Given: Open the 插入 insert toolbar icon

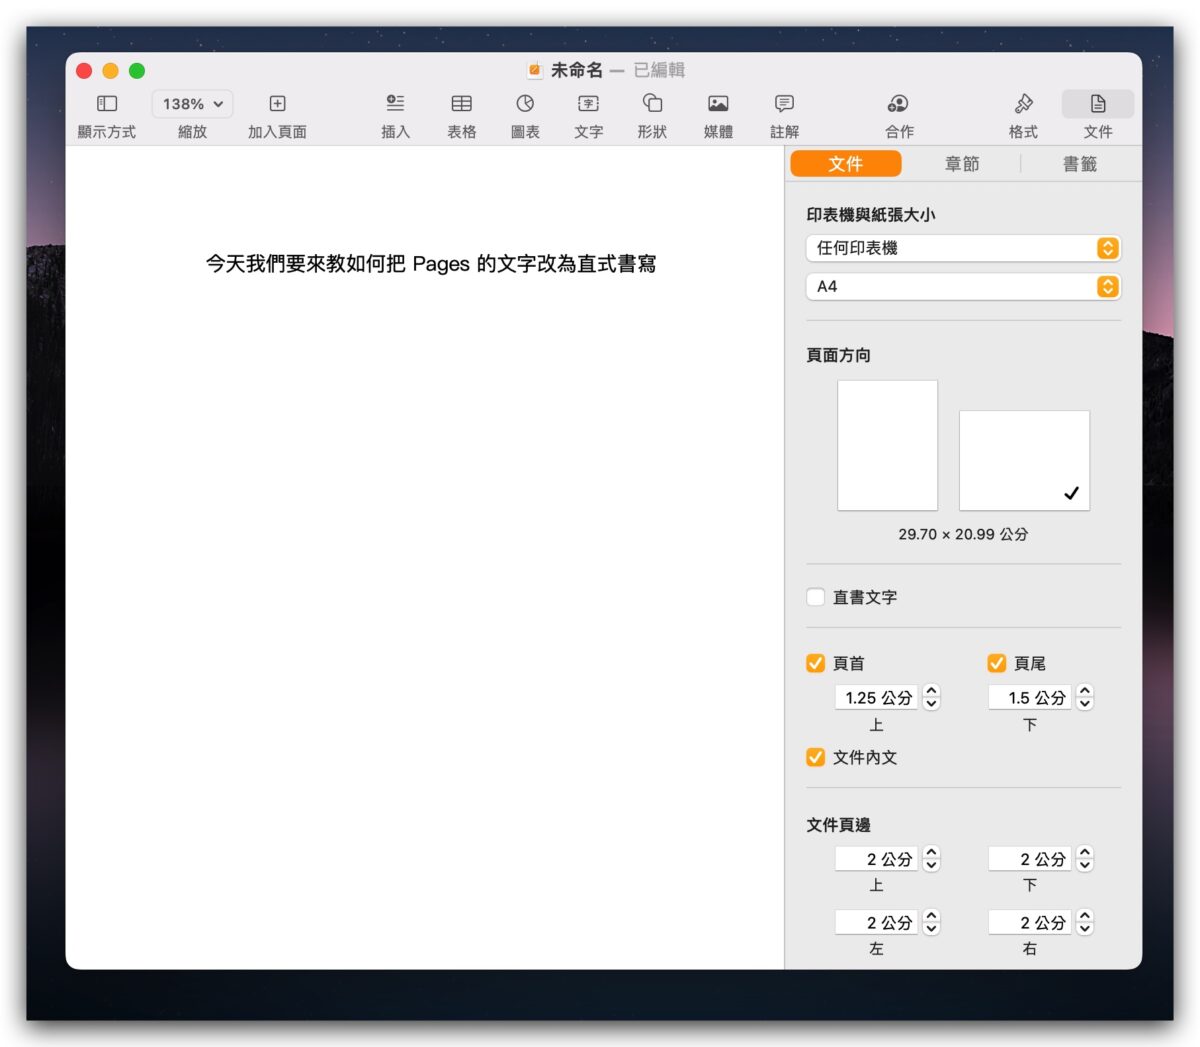Looking at the screenshot, I should tap(395, 103).
